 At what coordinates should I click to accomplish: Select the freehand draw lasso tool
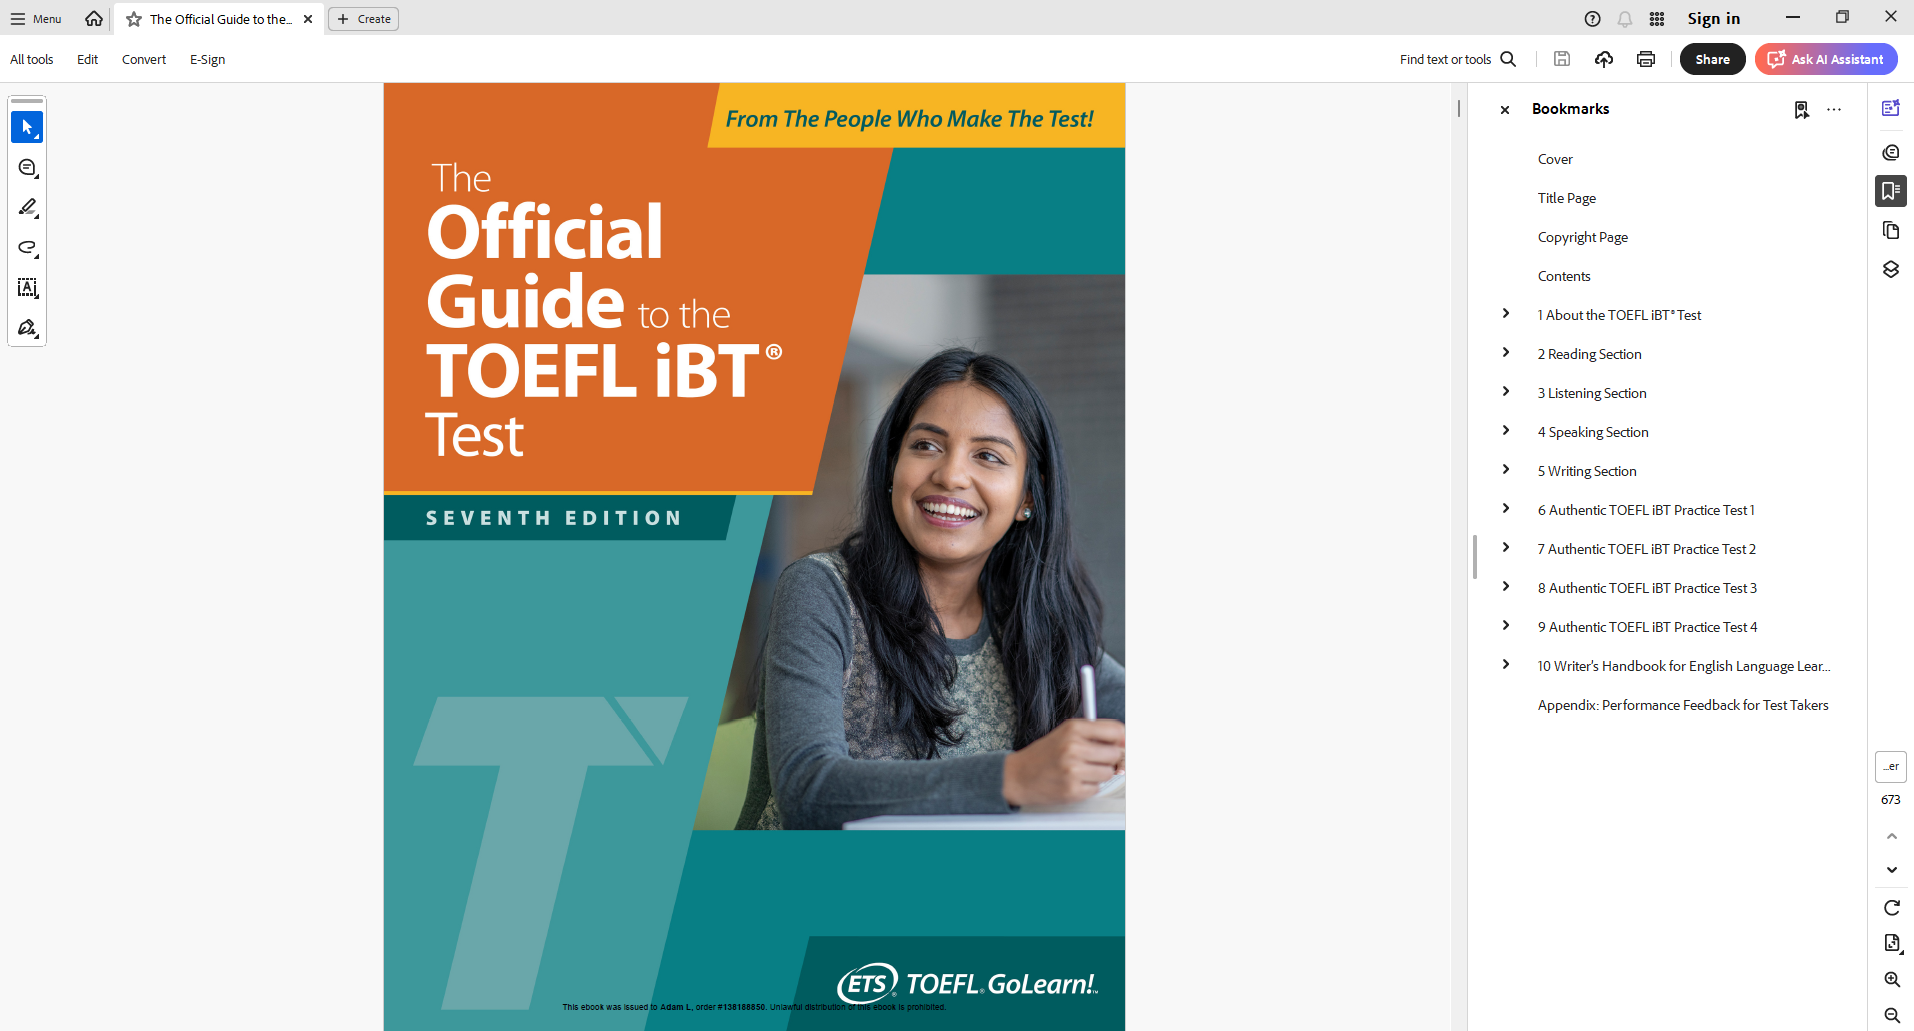coord(27,248)
